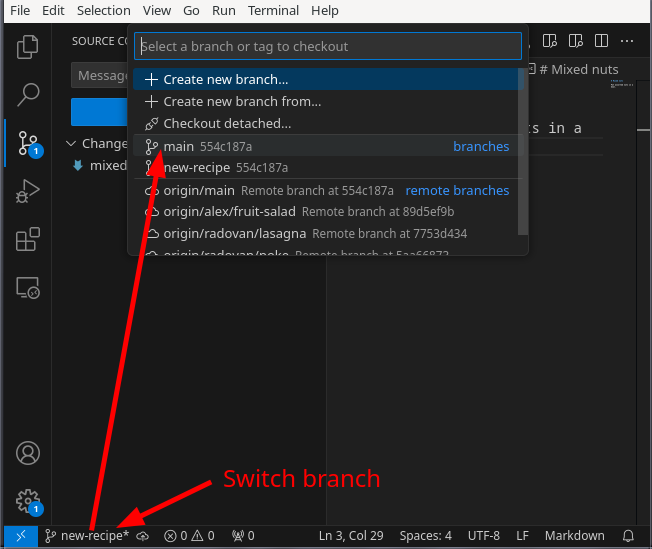Image resolution: width=652 pixels, height=549 pixels.
Task: Open the Manage gear icon
Action: [28, 502]
